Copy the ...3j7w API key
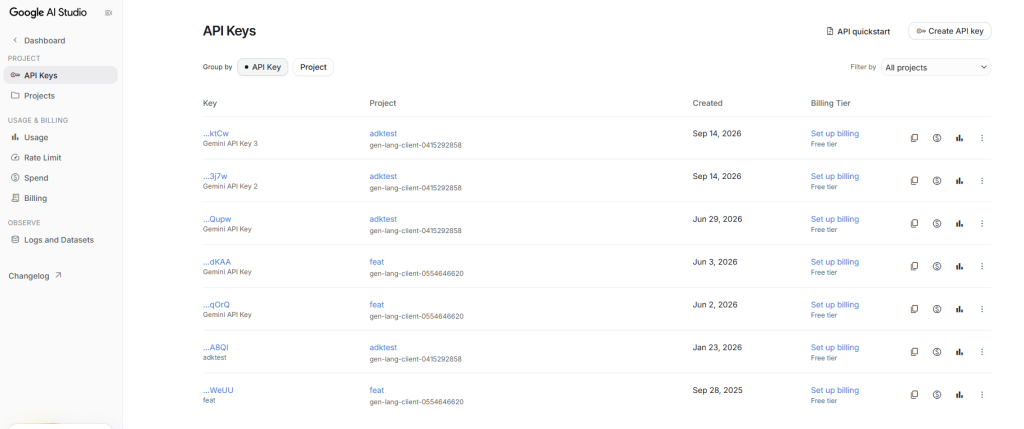This screenshot has width=1024, height=429. [914, 181]
